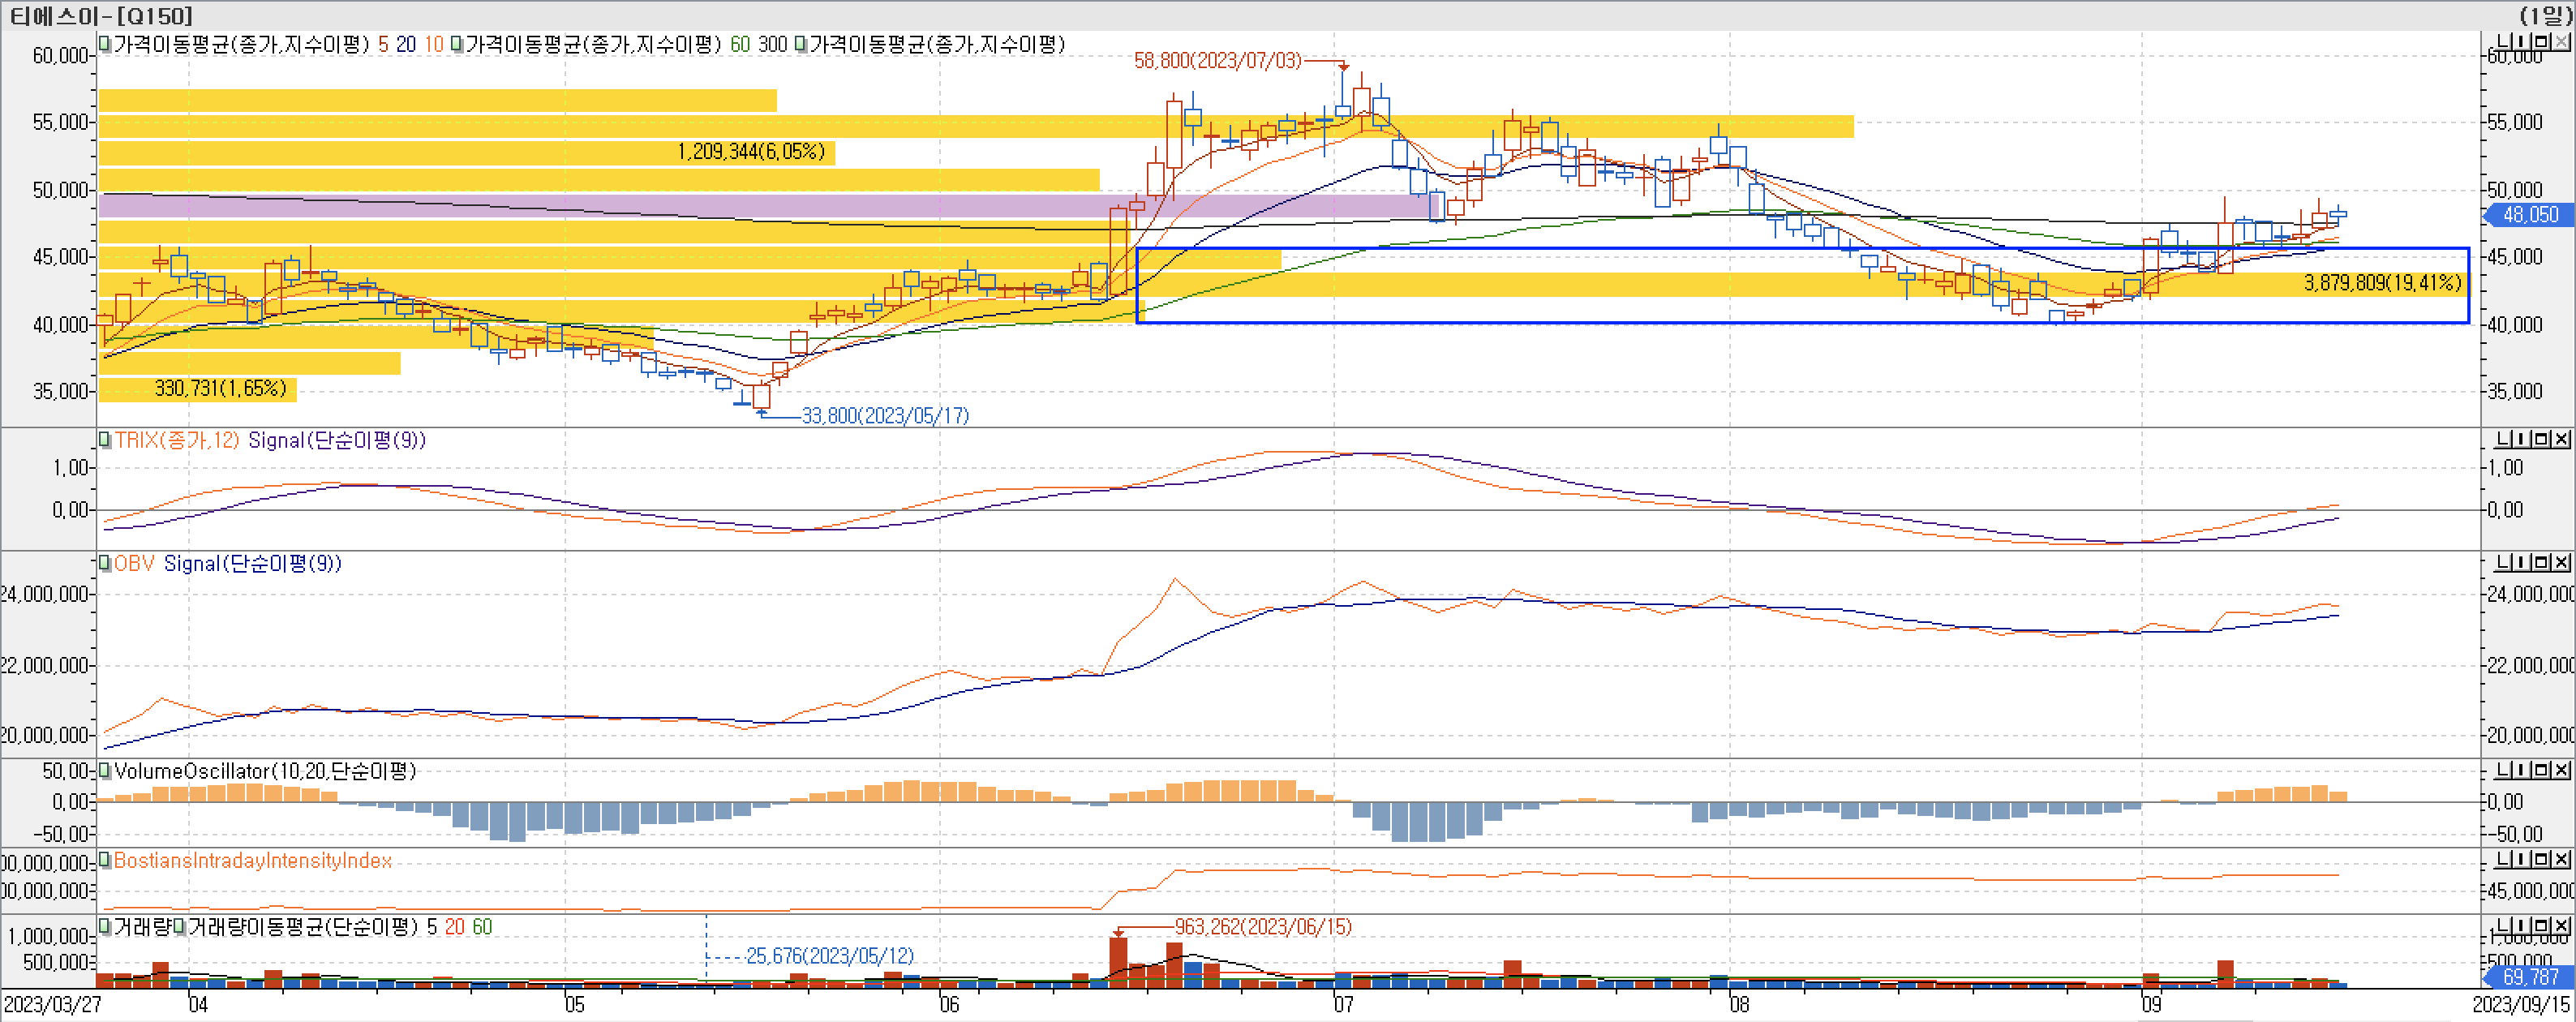This screenshot has width=2576, height=1022.
Task: Maximize the VolumeOscillator indicator panel
Action: click(2542, 770)
